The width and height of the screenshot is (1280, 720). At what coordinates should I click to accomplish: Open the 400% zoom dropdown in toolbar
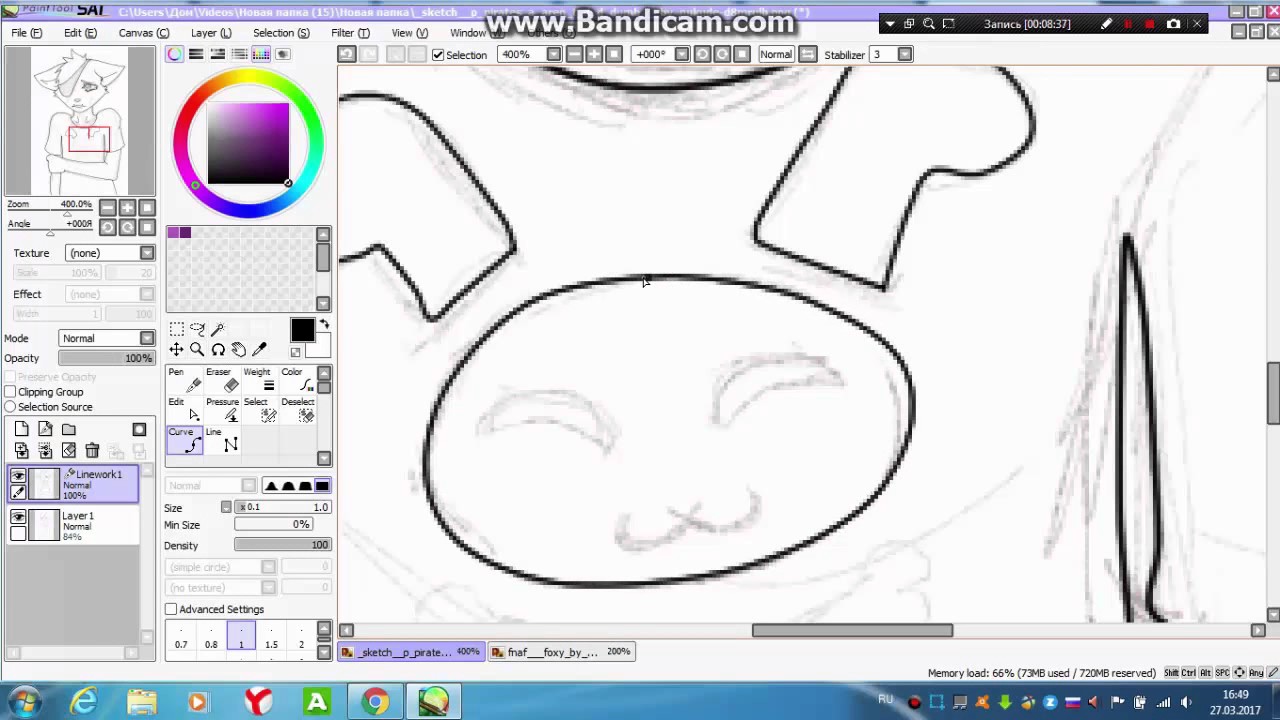click(x=554, y=54)
